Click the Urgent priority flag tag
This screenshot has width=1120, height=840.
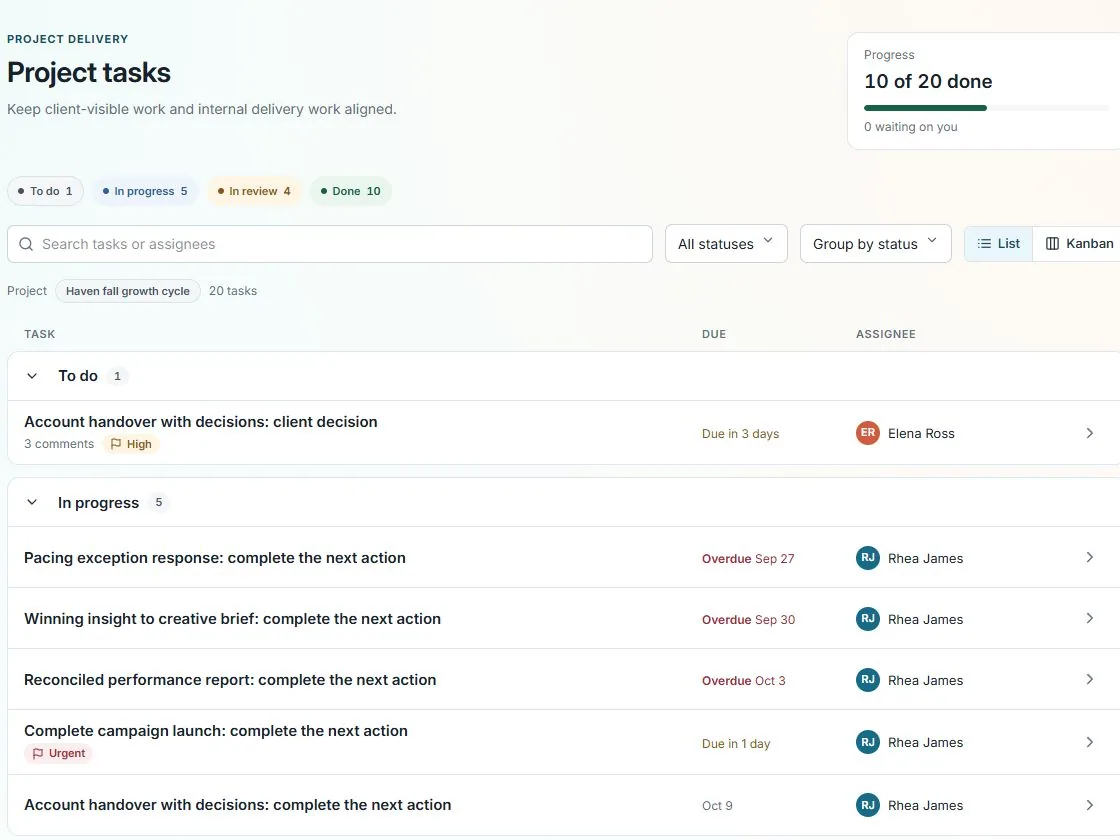click(x=58, y=753)
